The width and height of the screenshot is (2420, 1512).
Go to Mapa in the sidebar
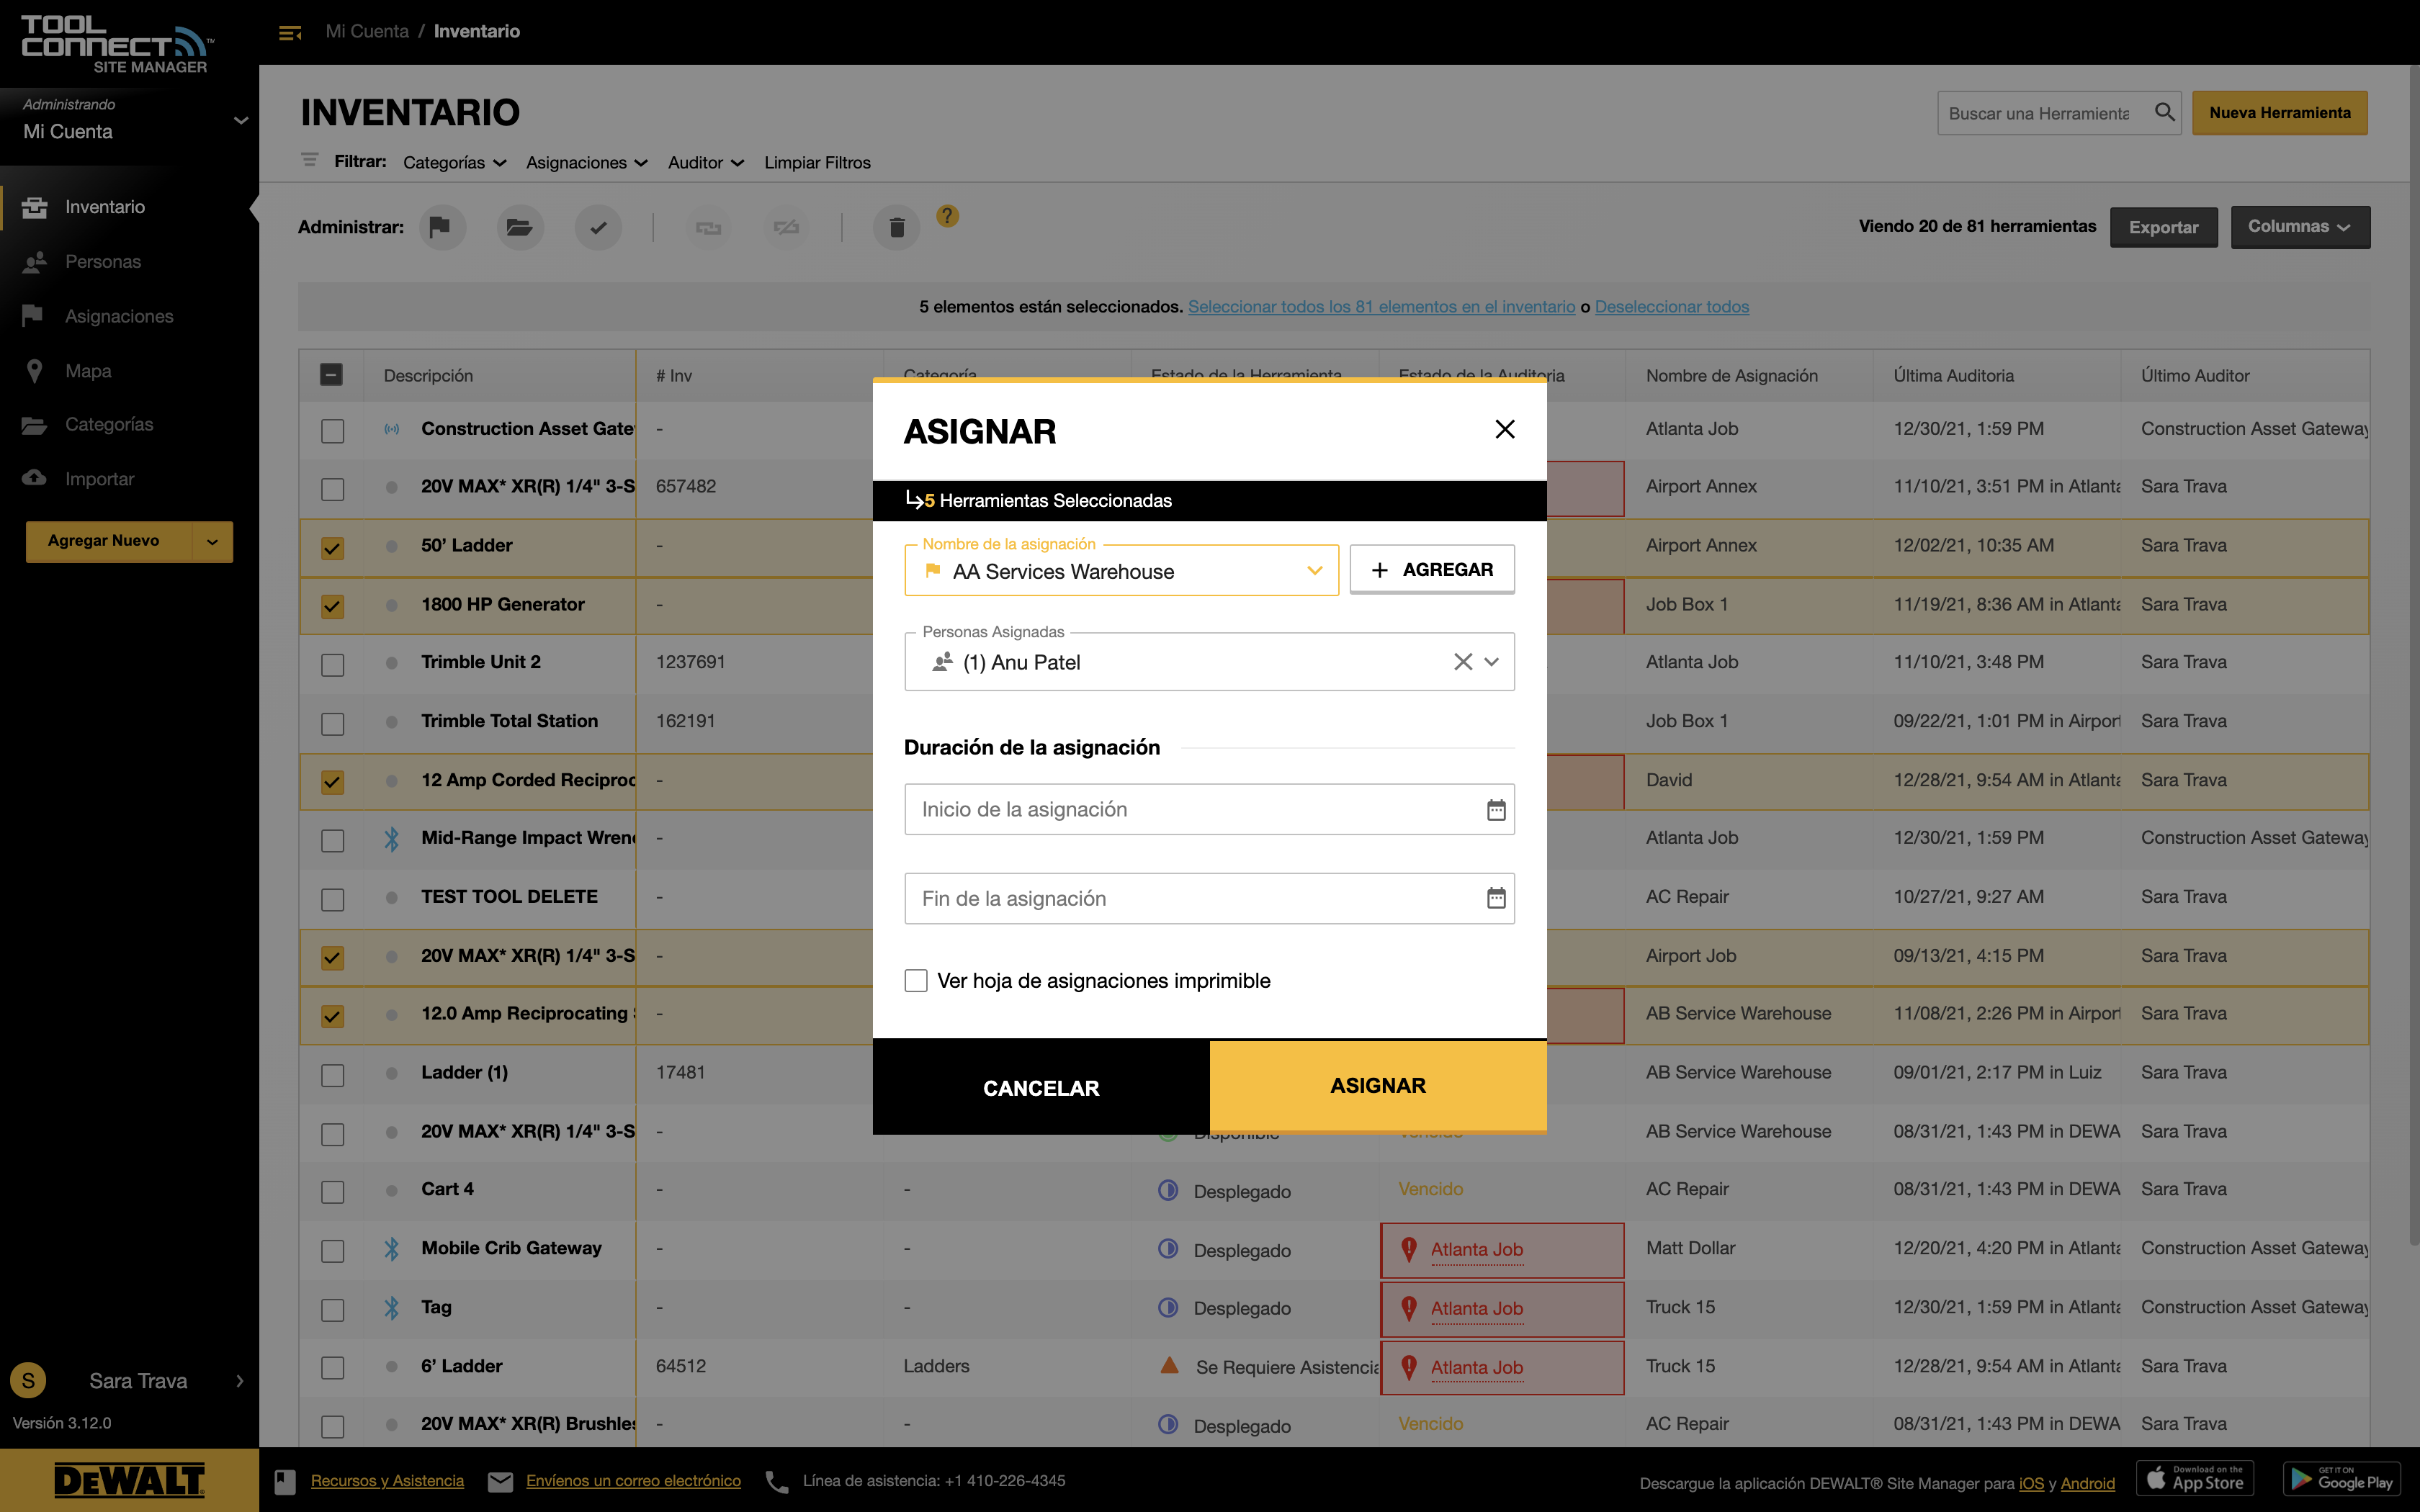(88, 371)
